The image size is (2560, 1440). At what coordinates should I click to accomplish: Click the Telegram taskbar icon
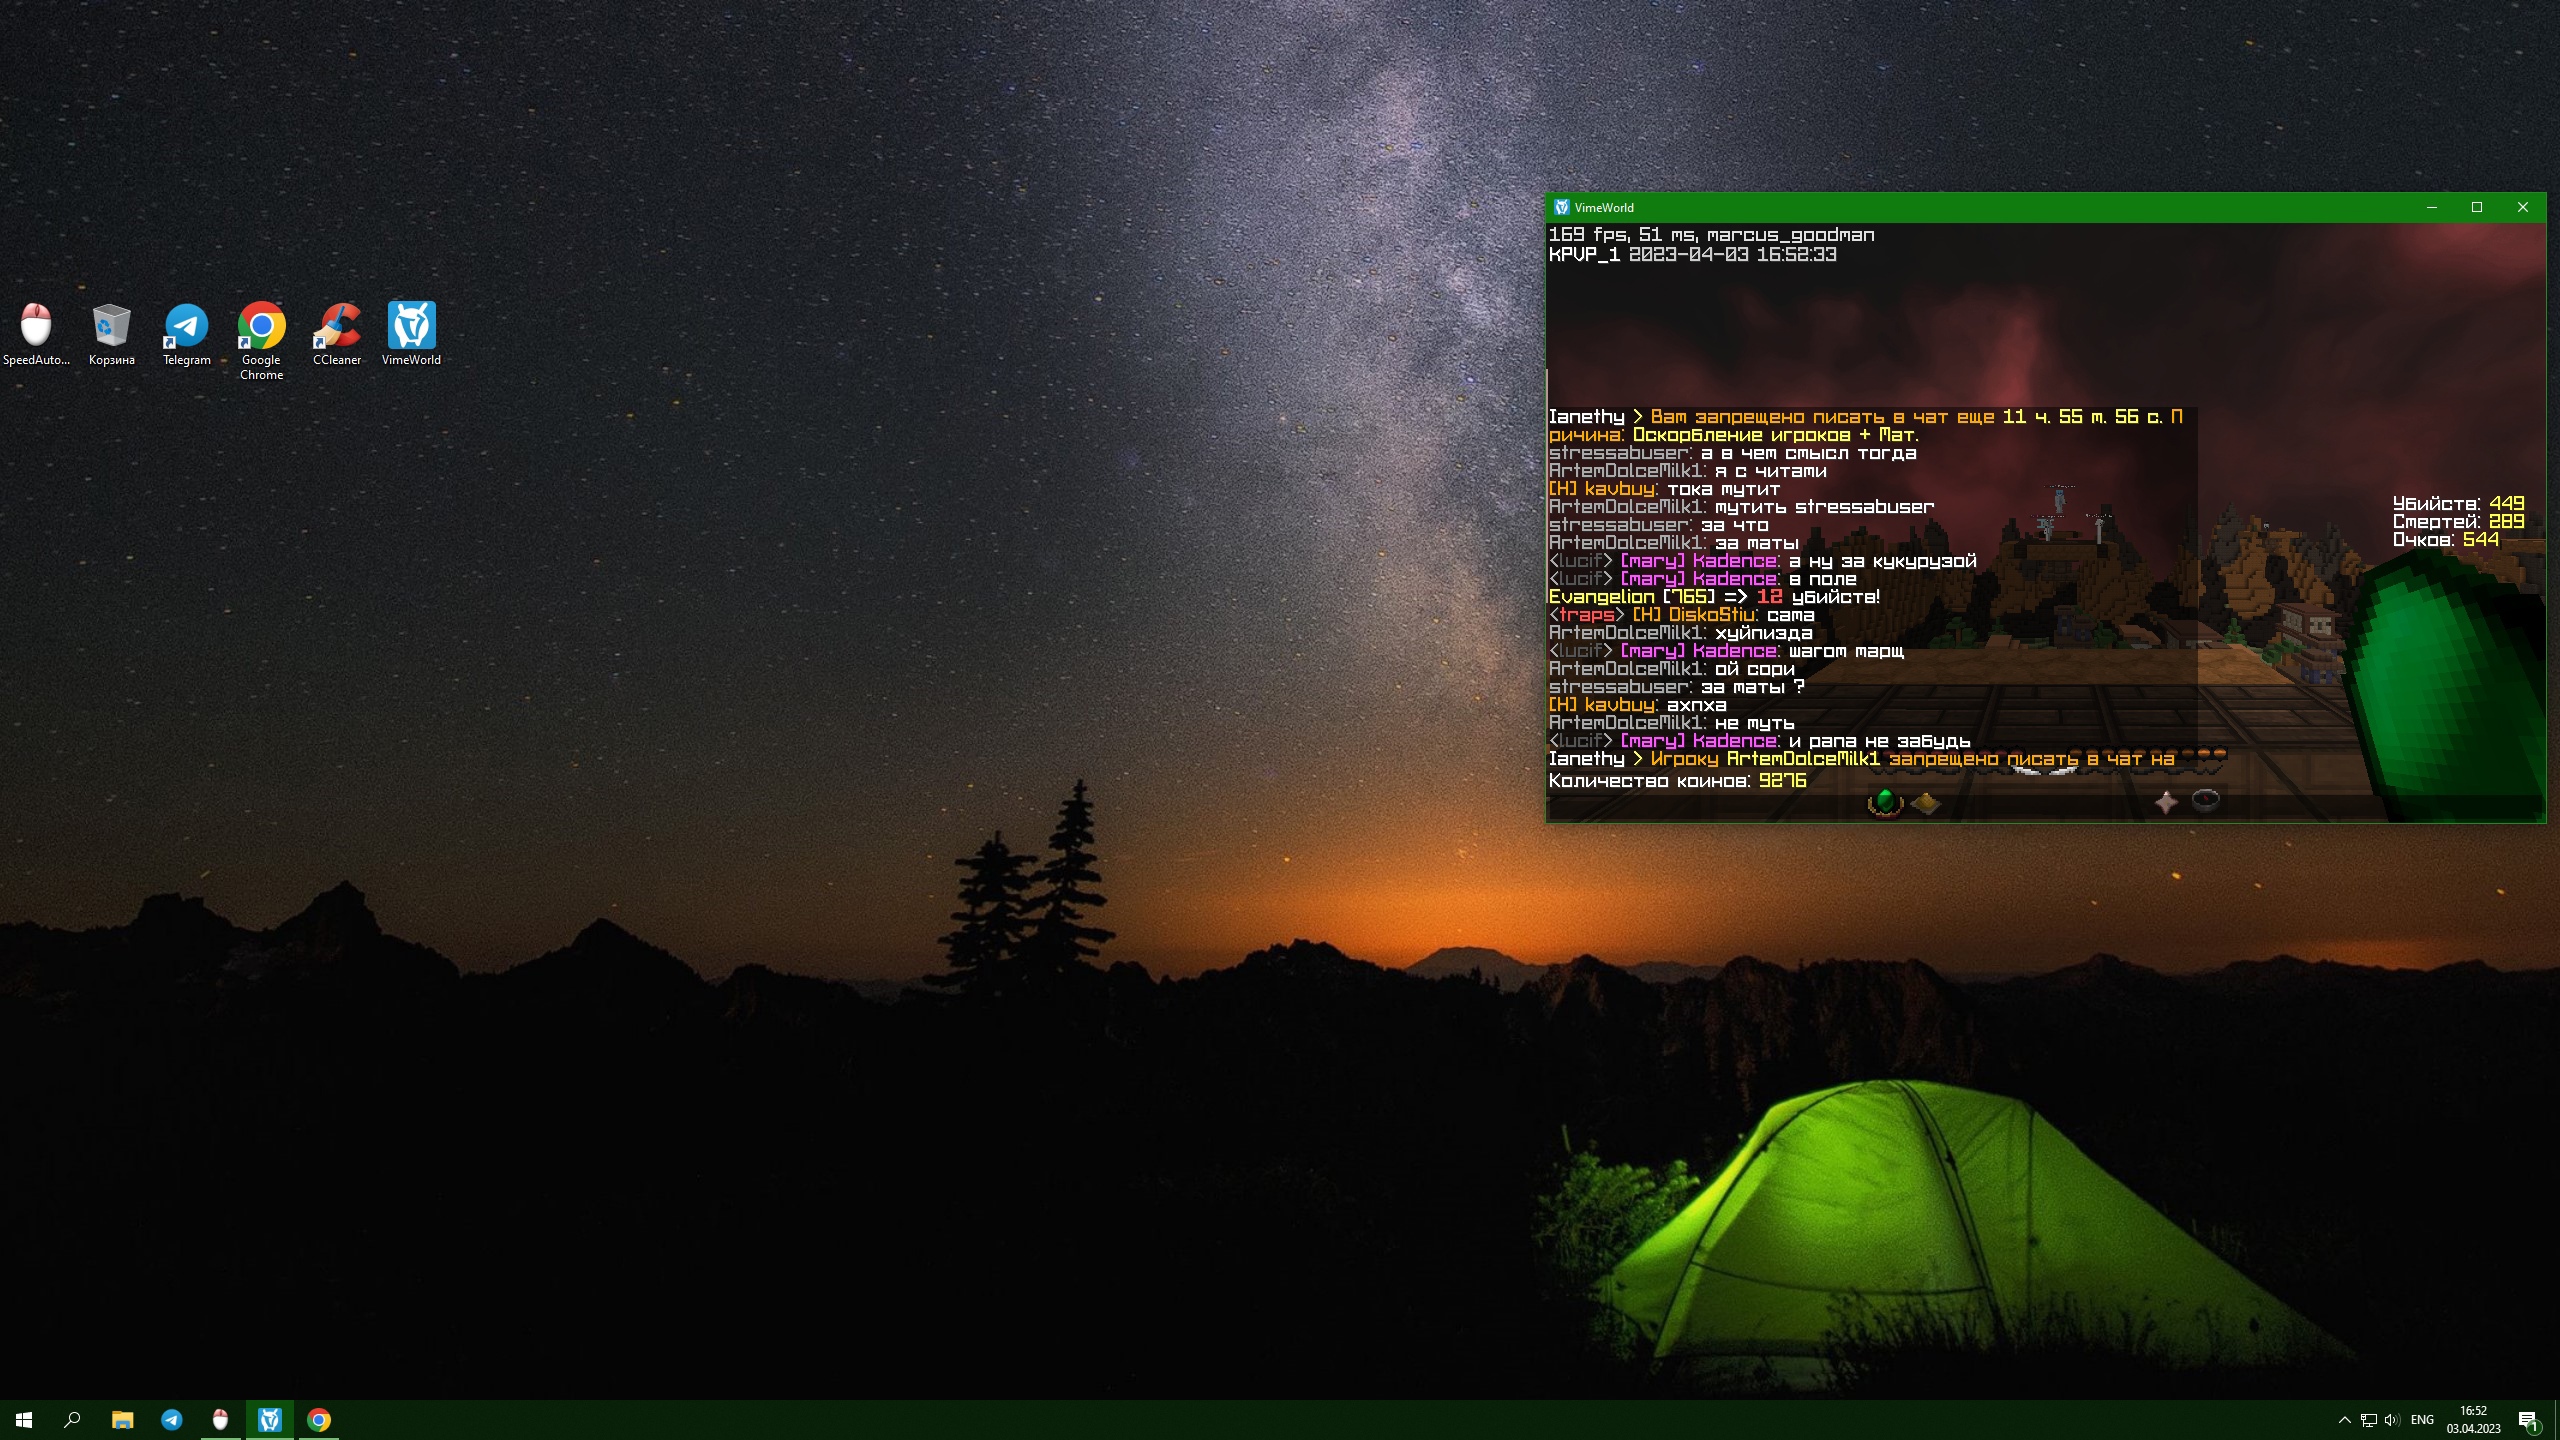(172, 1419)
